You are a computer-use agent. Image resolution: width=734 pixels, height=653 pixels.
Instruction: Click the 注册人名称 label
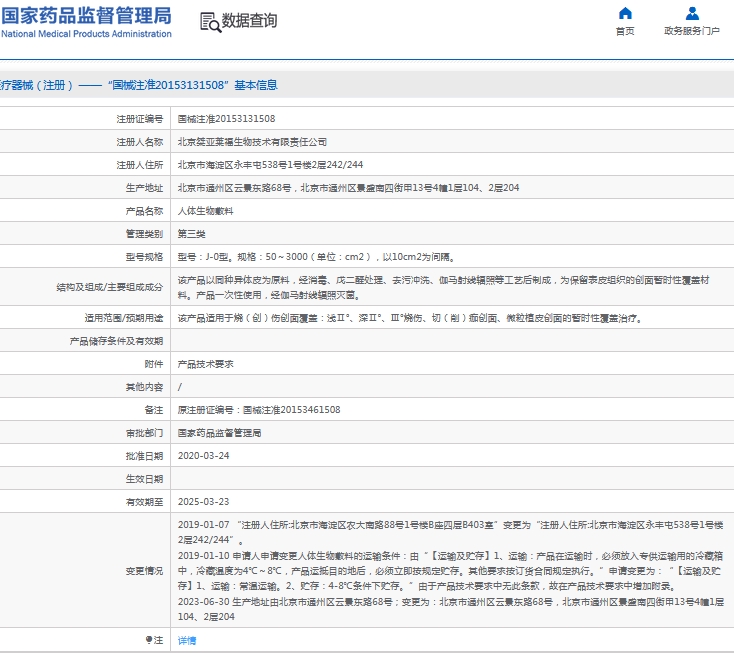[139, 142]
